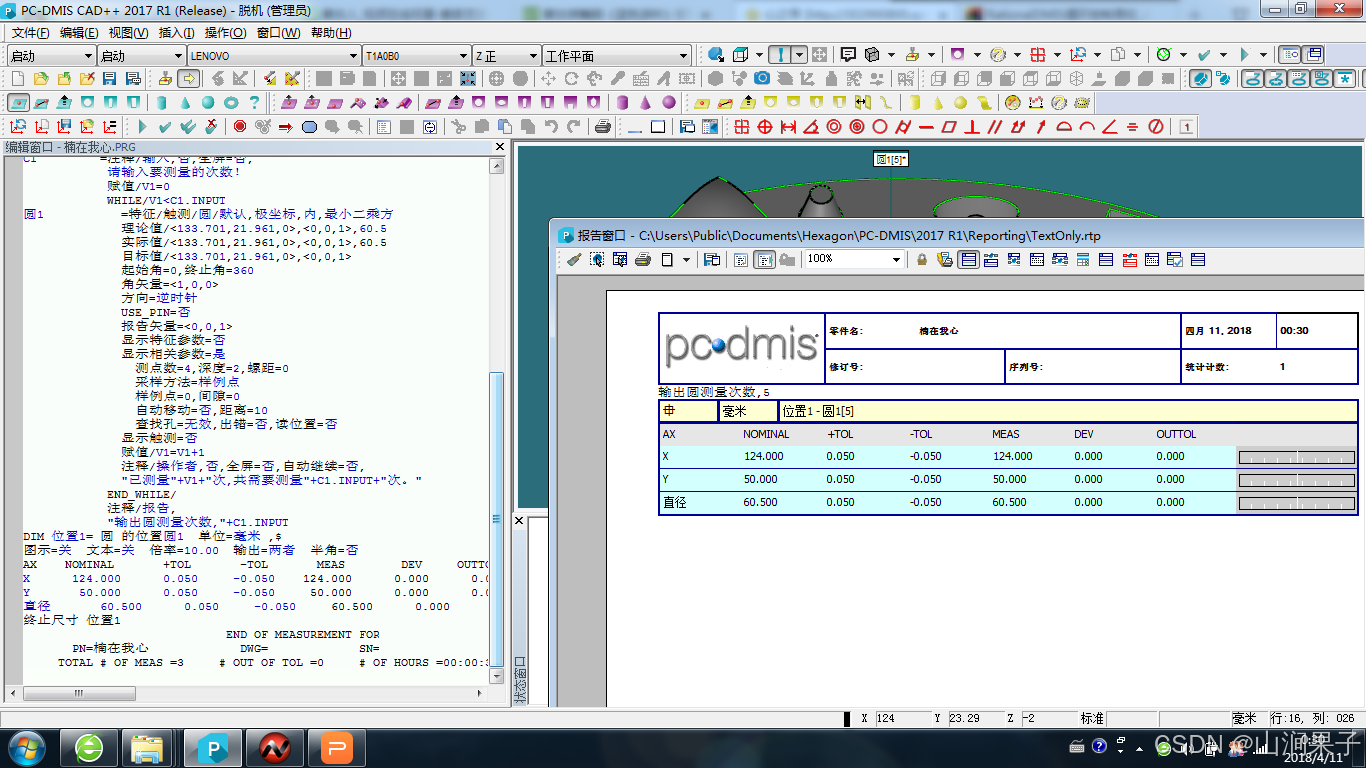Screen dimensions: 1366x768
Task: Toggle the probe mode exclamation button
Action: coord(782,55)
